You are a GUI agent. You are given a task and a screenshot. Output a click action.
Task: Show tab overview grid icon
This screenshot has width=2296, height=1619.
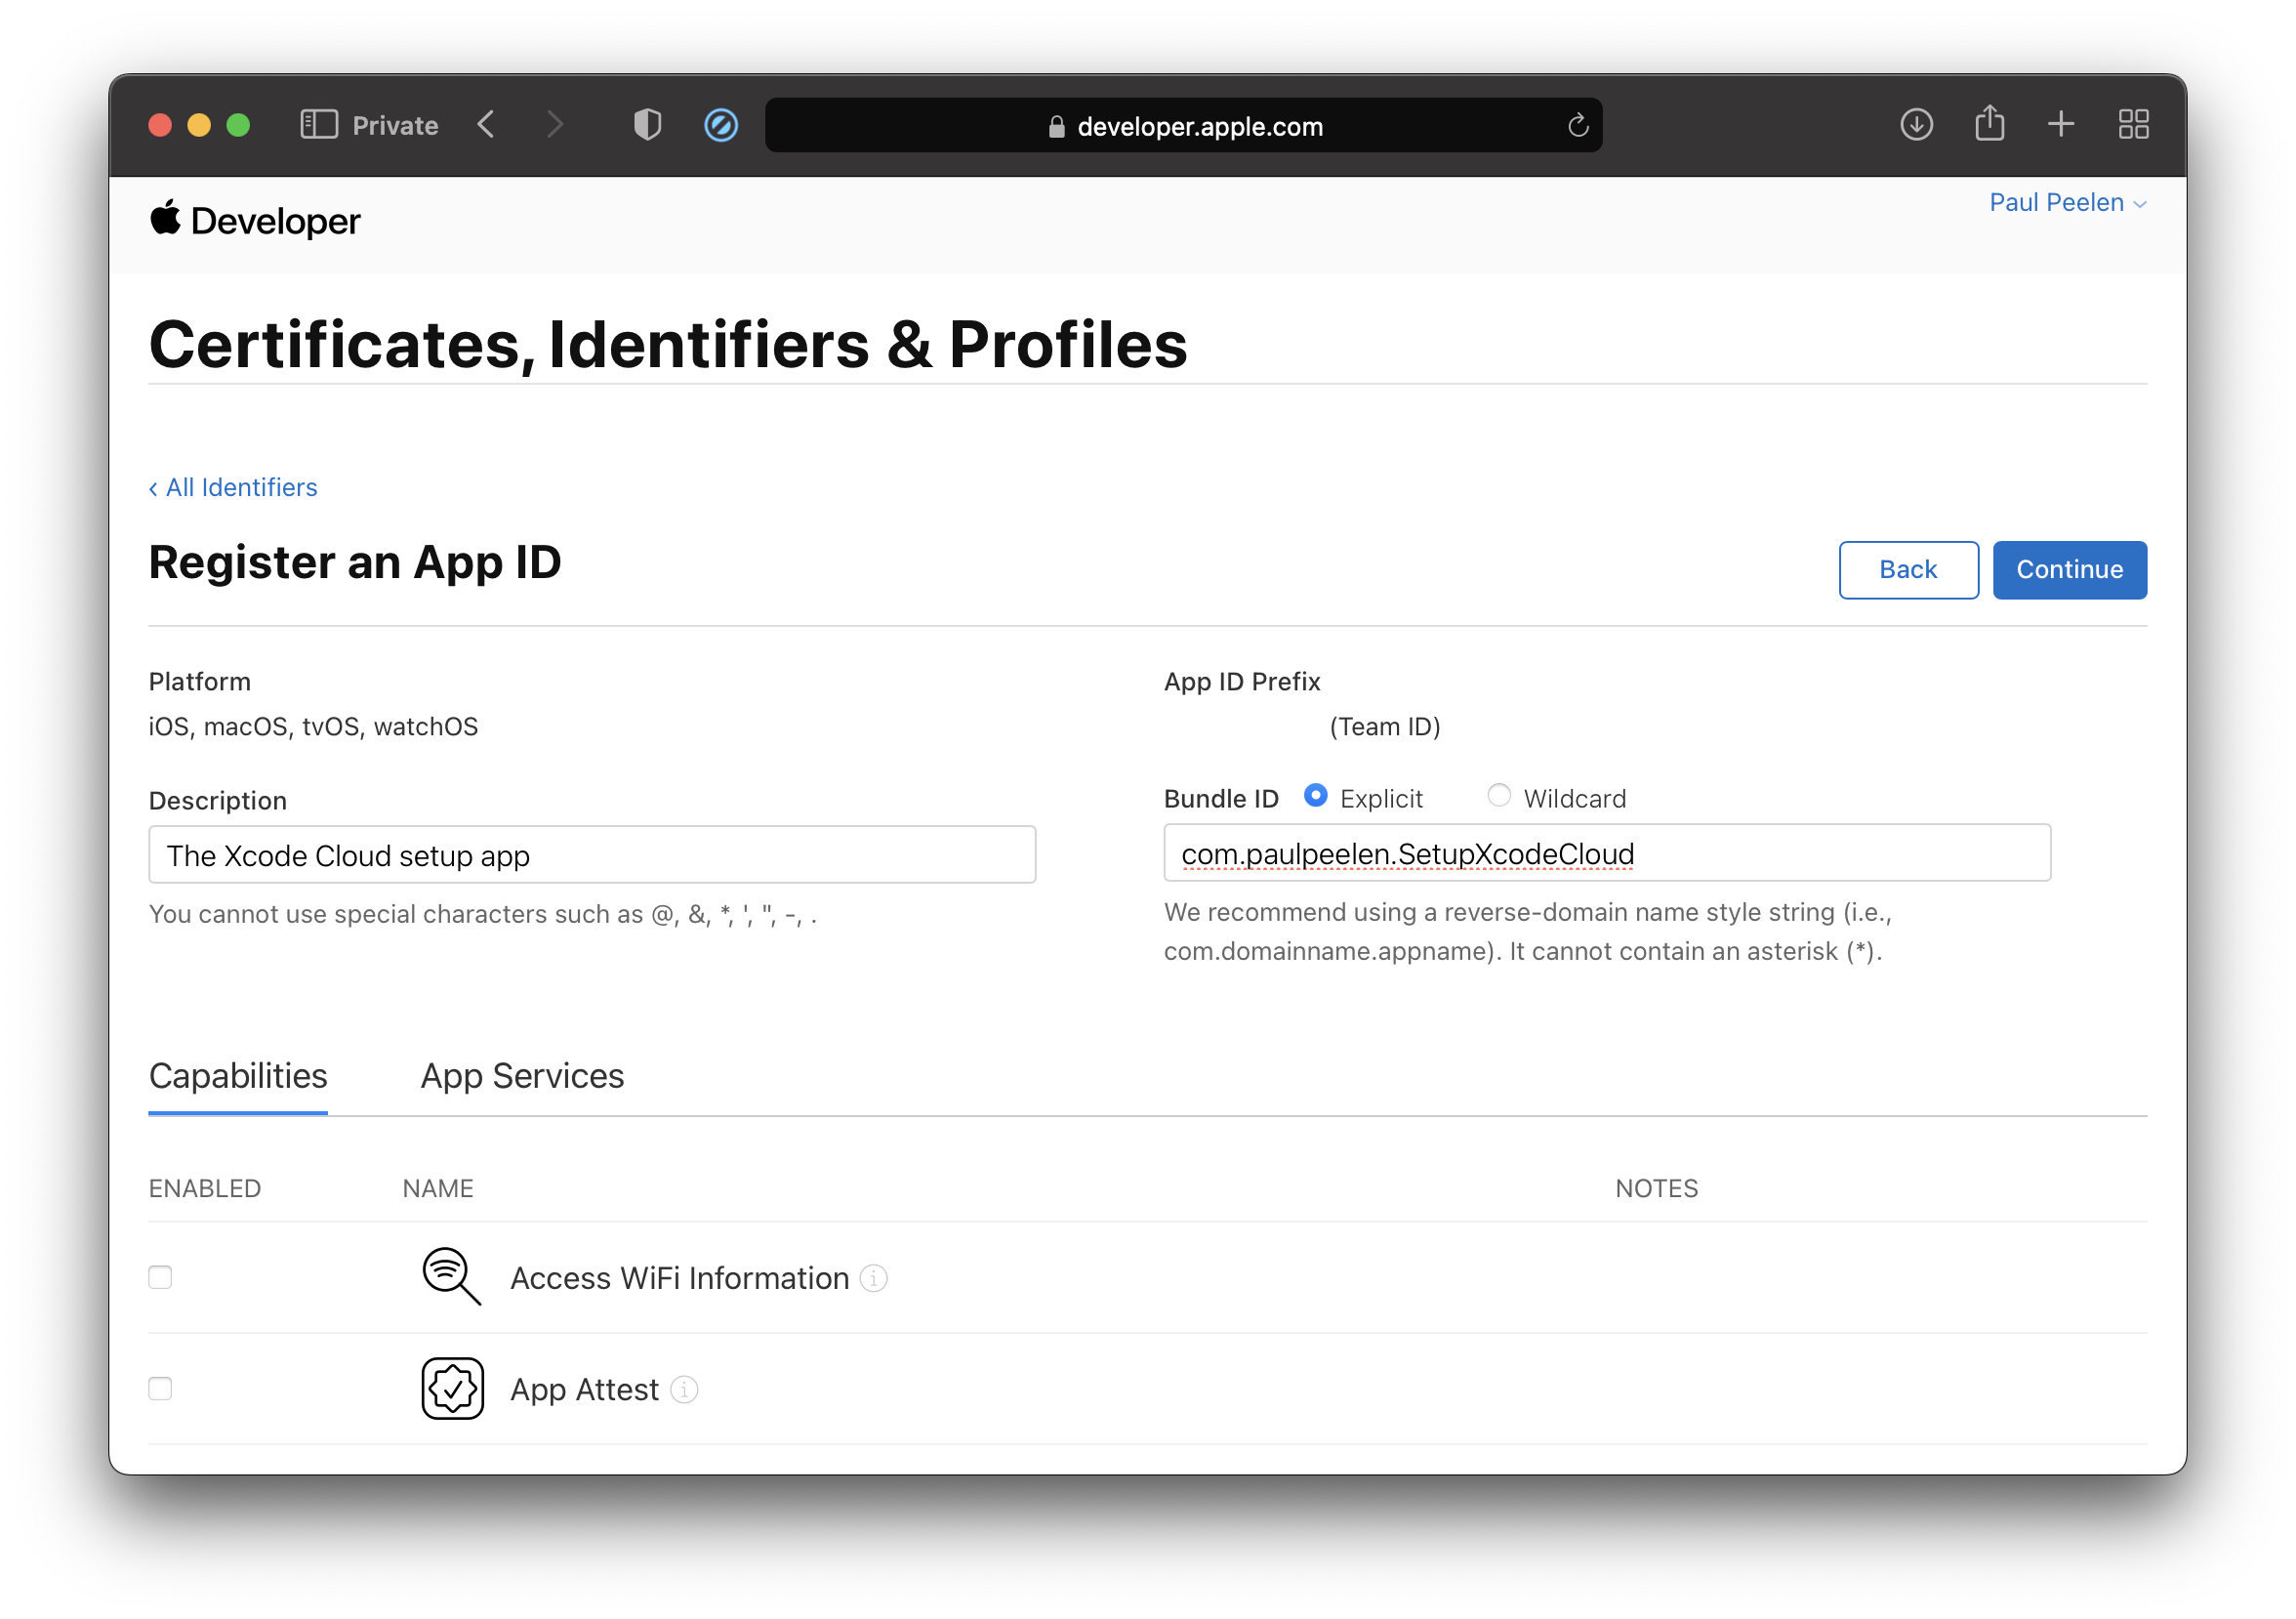click(x=2133, y=125)
